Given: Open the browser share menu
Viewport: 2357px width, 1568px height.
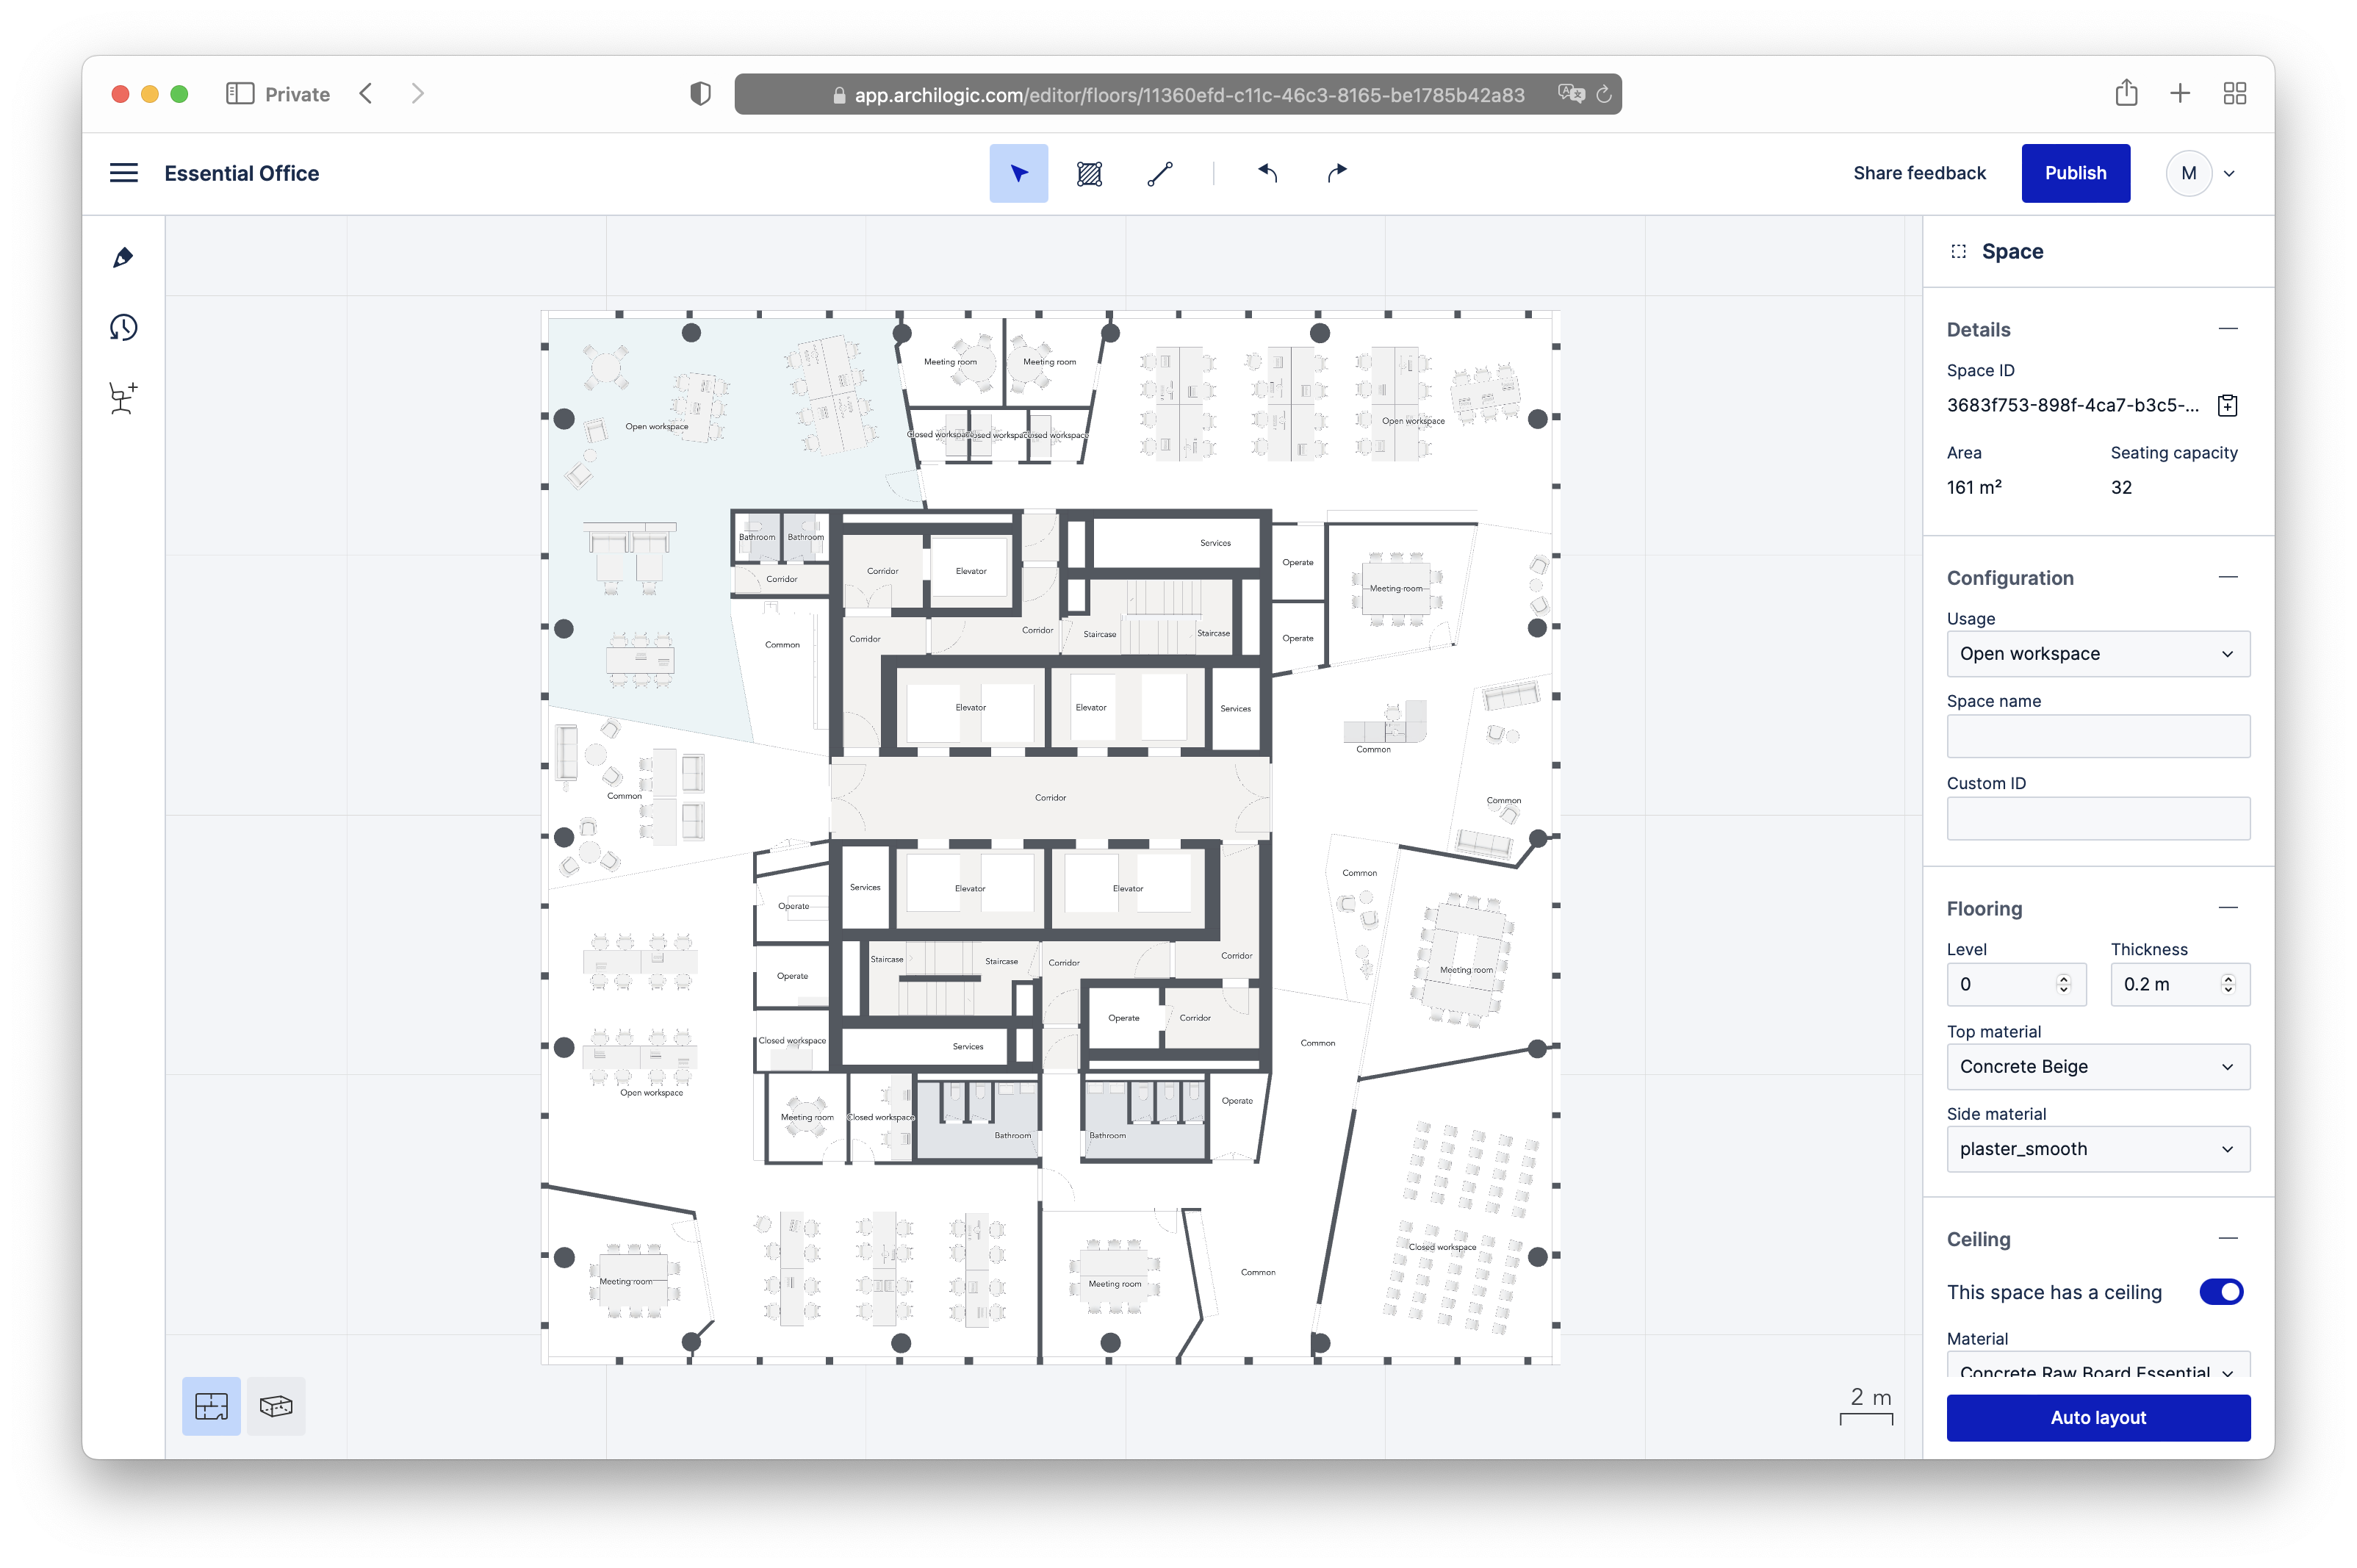Looking at the screenshot, I should click(2126, 93).
